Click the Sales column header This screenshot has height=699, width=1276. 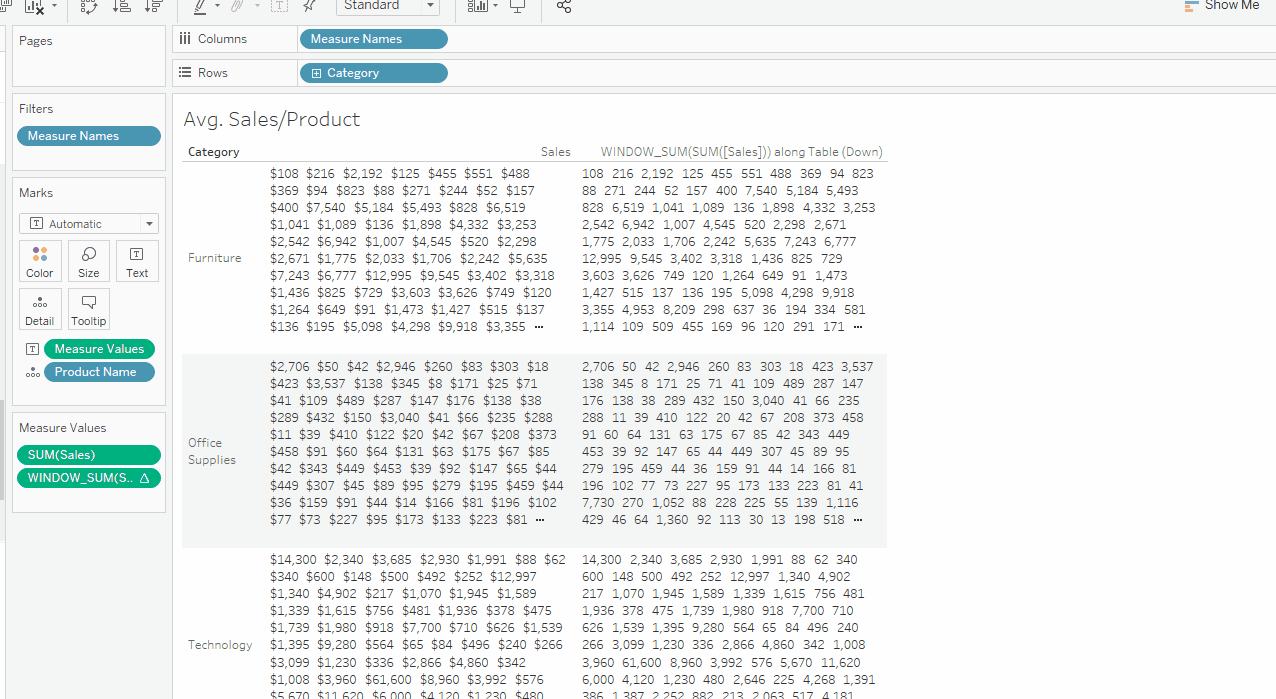pos(556,152)
